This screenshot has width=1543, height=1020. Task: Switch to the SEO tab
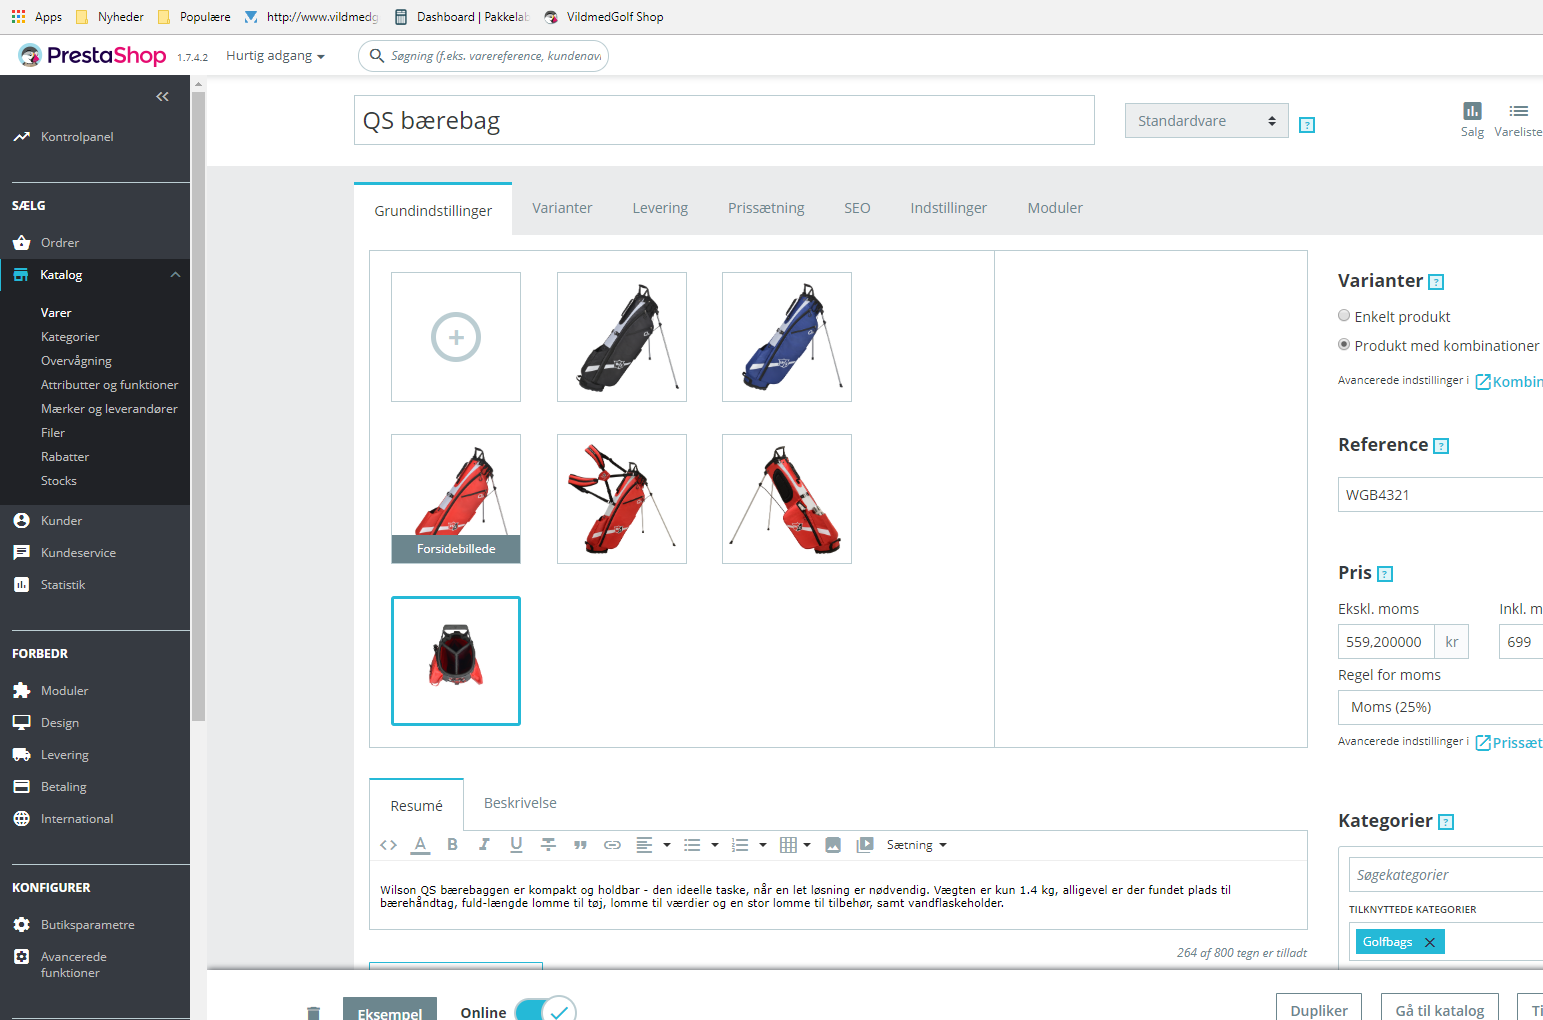(x=857, y=208)
